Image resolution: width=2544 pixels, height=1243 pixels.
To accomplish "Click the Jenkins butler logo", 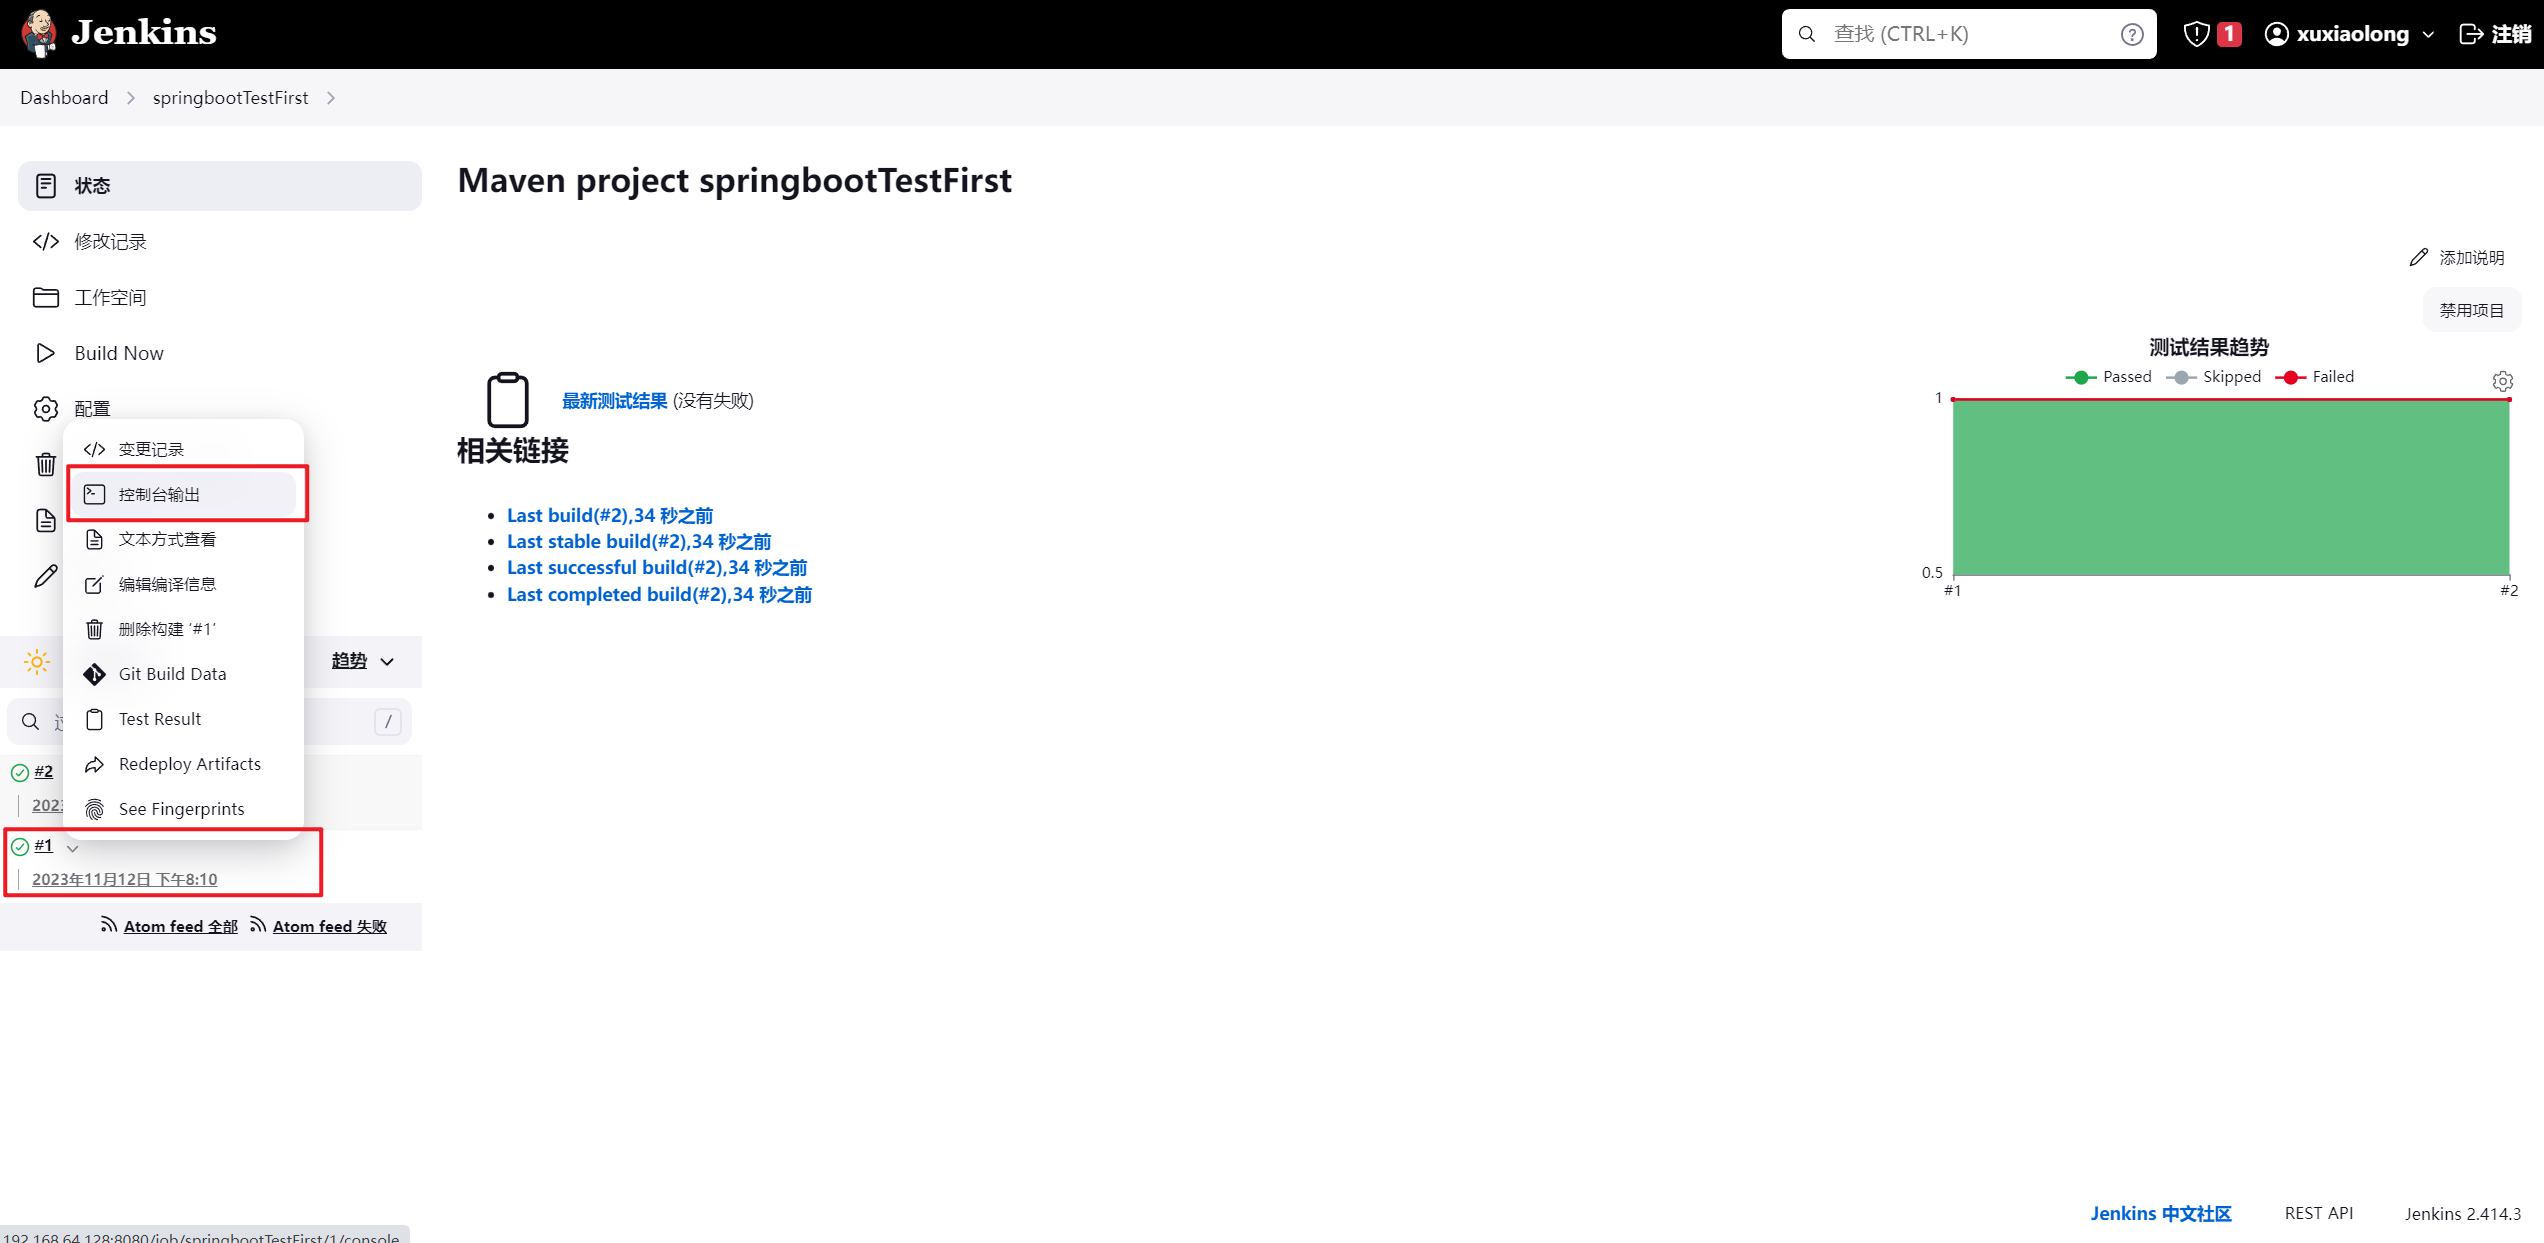I will point(39,33).
